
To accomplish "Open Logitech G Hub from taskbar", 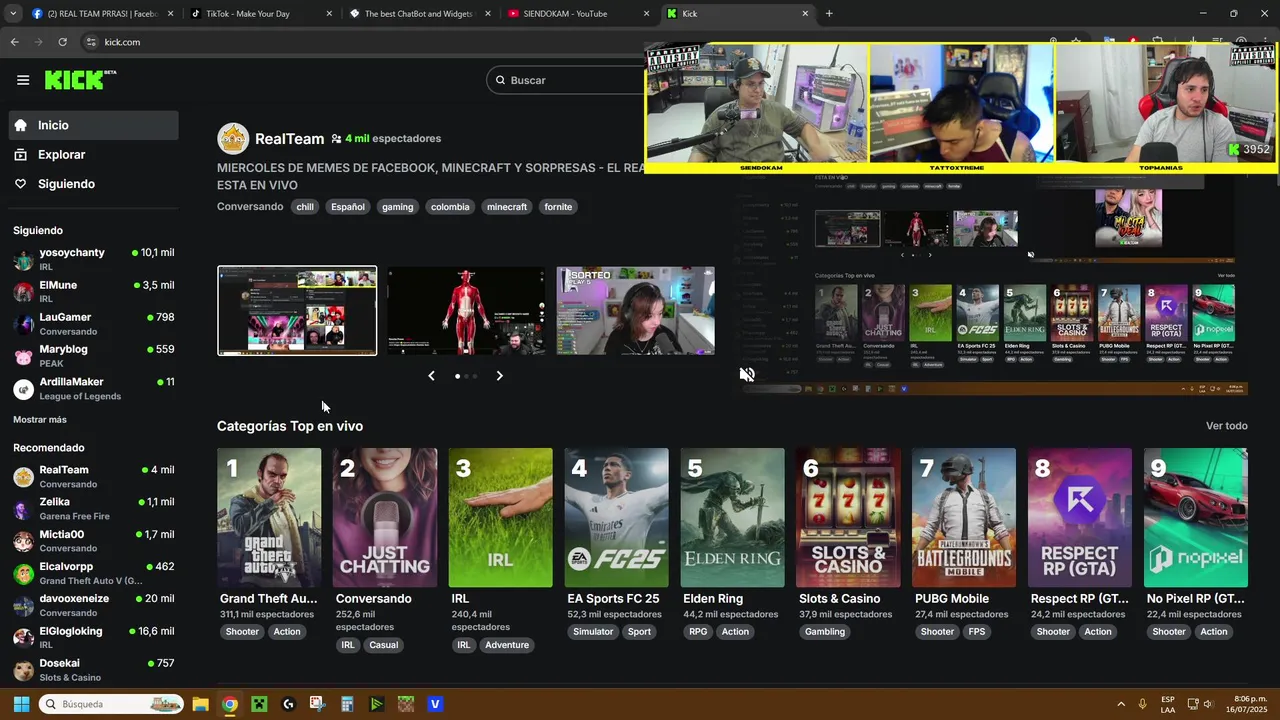I will 288,704.
